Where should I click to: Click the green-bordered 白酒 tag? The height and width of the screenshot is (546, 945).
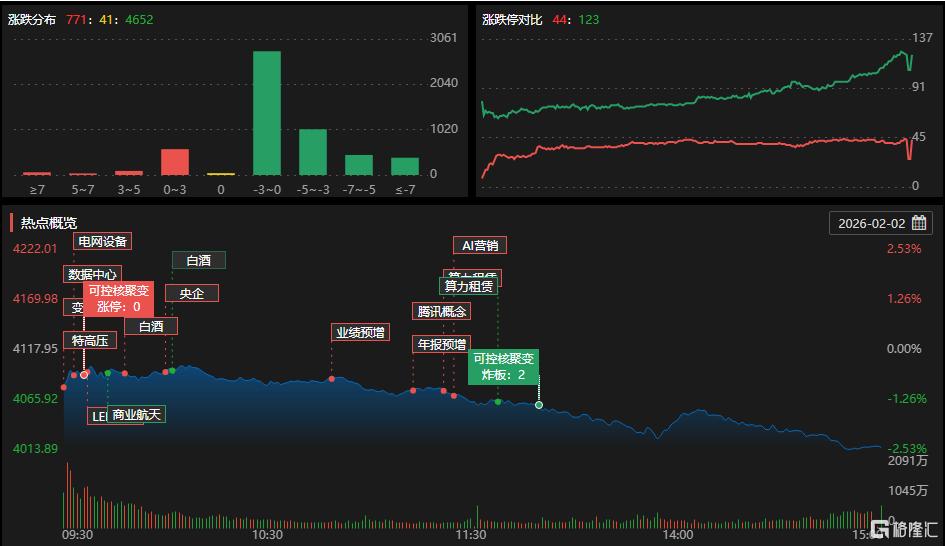pyautogui.click(x=198, y=260)
